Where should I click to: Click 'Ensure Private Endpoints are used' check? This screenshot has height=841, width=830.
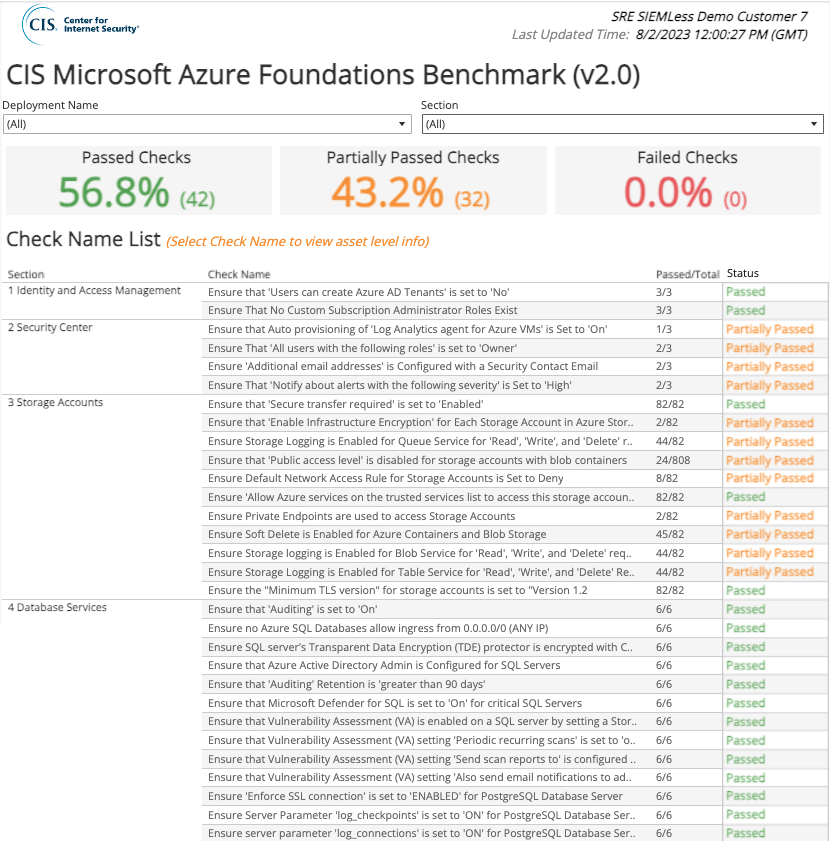click(362, 517)
